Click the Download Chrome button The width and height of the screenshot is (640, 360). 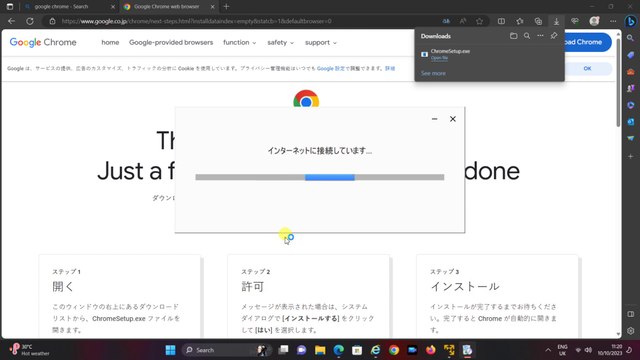[x=587, y=42]
